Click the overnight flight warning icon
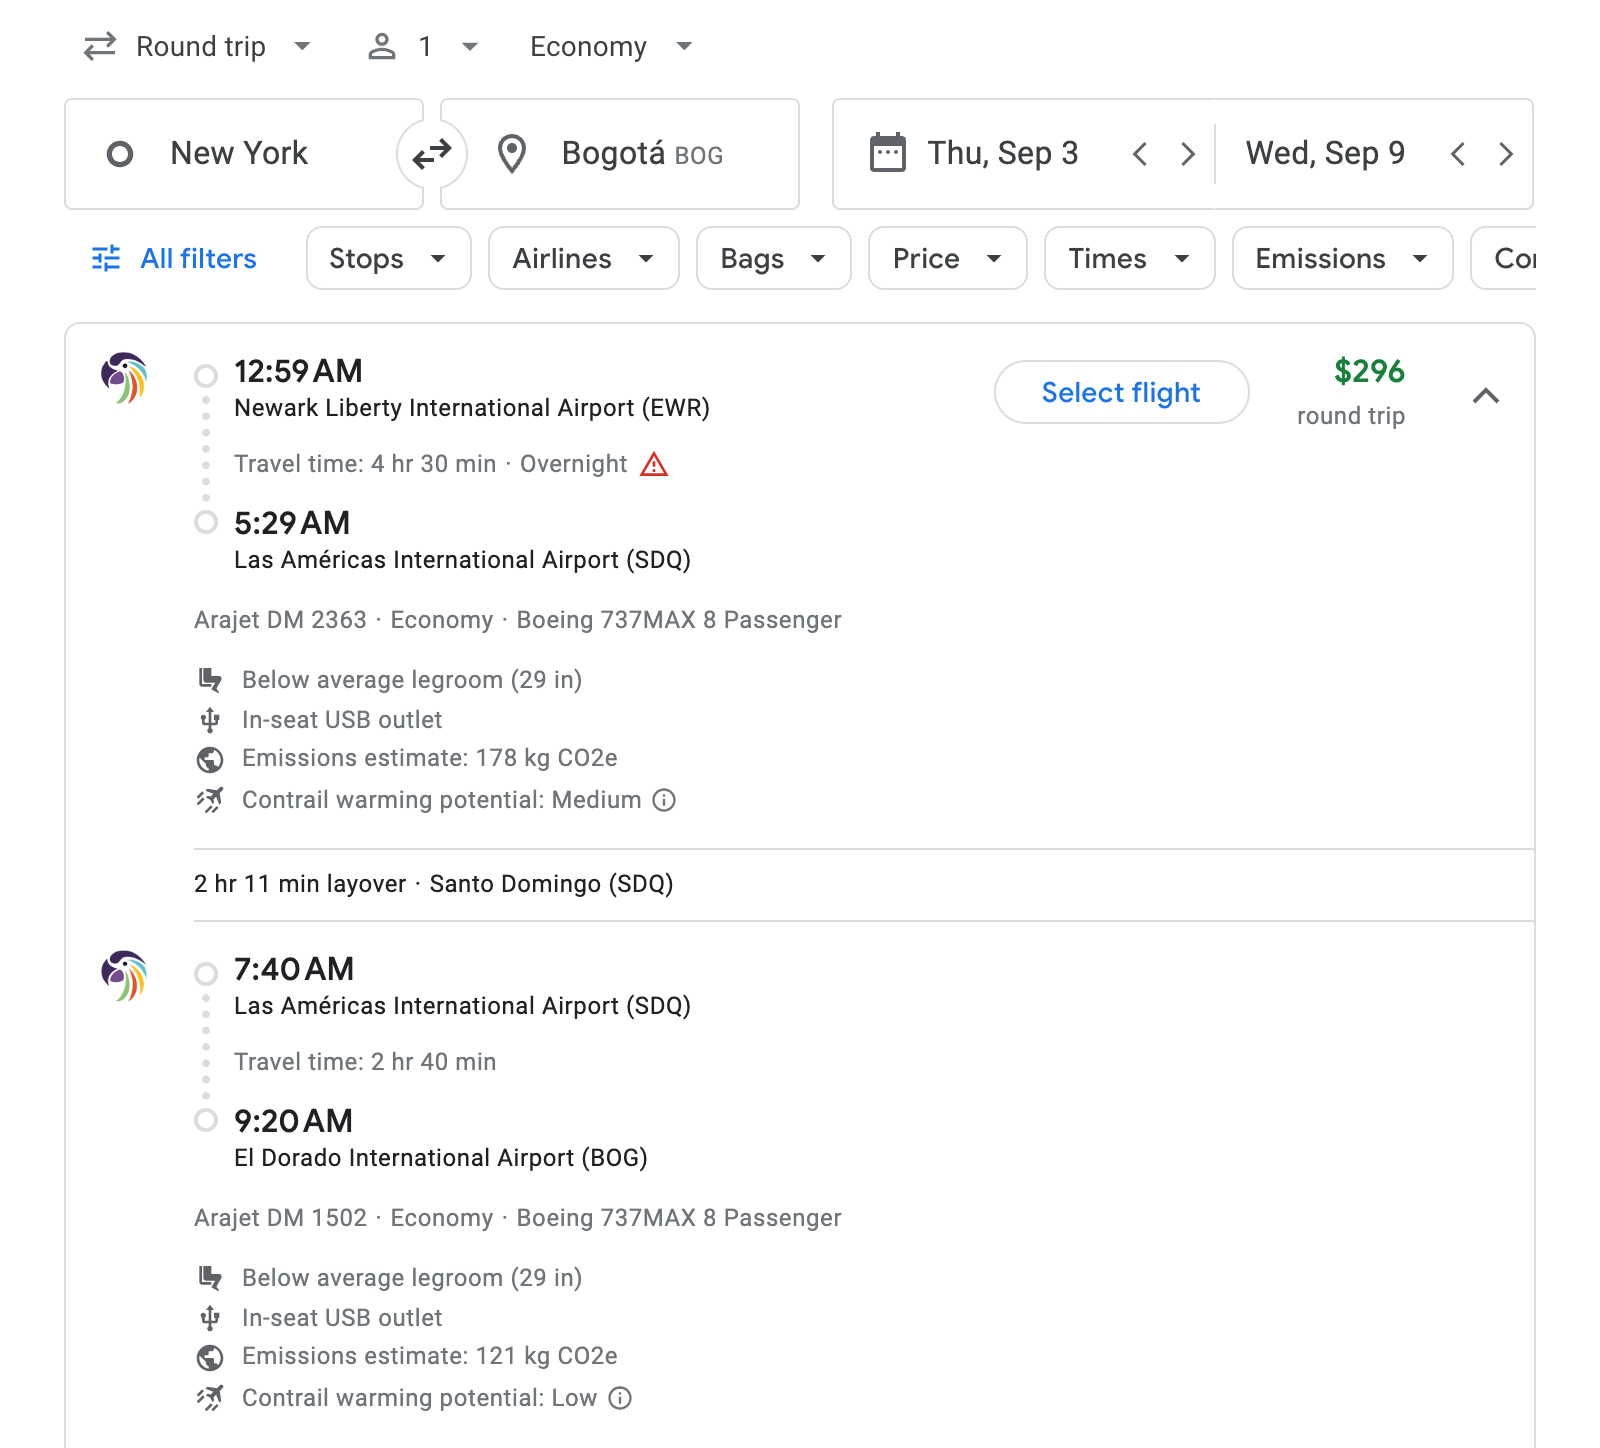 (653, 465)
